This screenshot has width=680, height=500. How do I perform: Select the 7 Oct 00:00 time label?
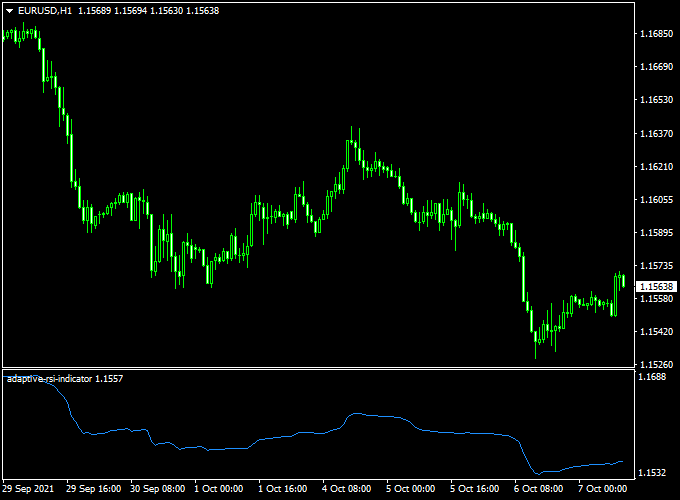pyautogui.click(x=603, y=489)
